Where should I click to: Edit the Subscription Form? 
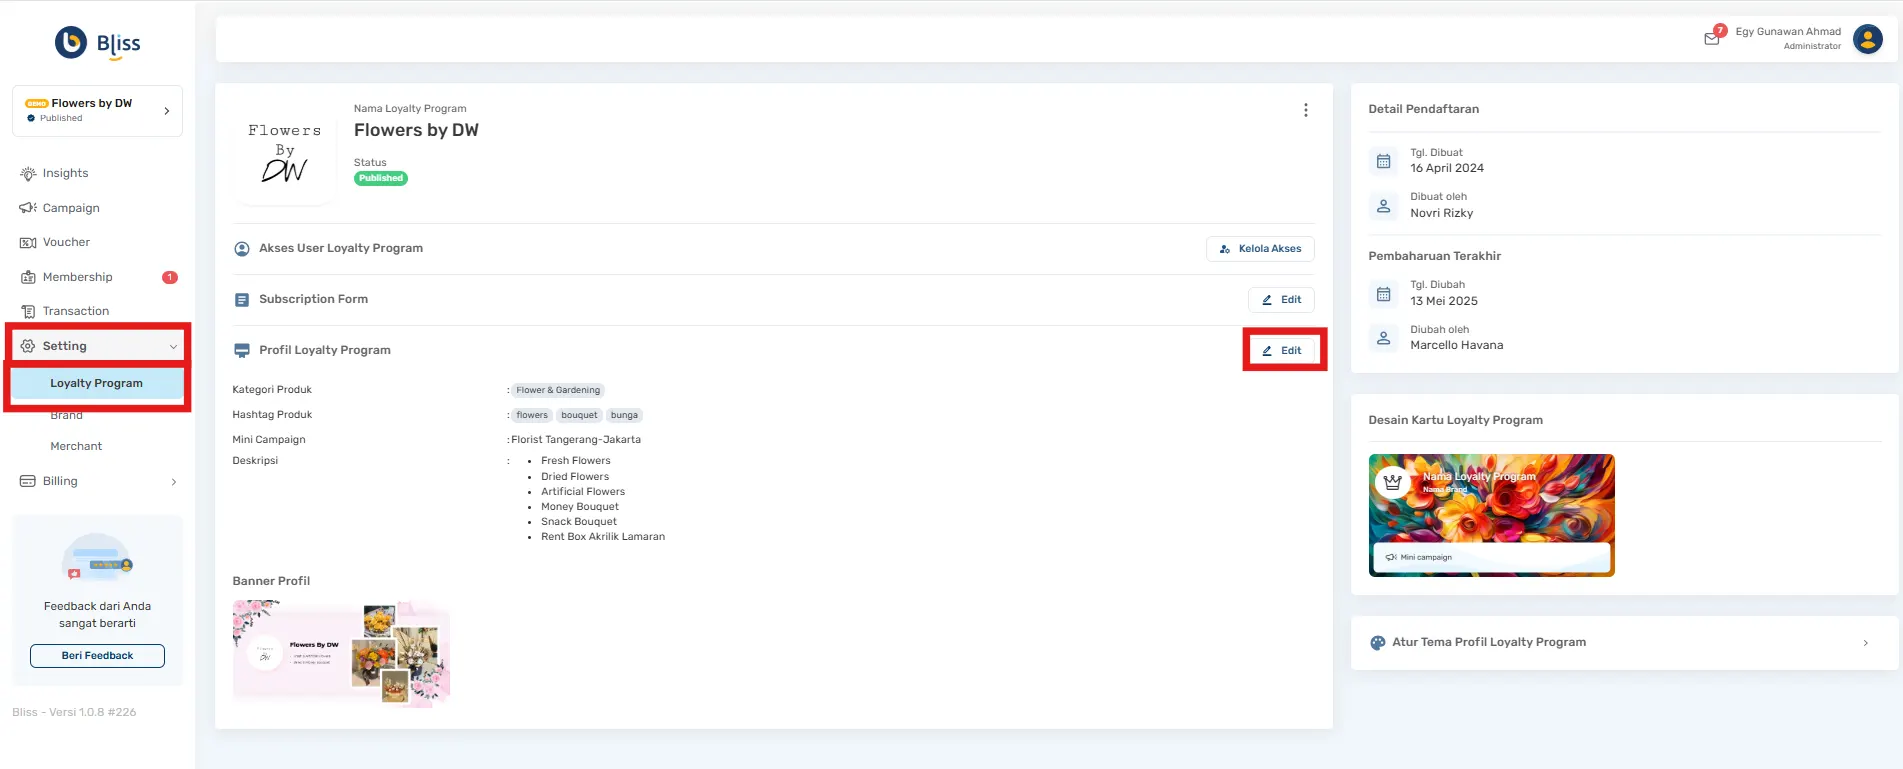(1281, 300)
